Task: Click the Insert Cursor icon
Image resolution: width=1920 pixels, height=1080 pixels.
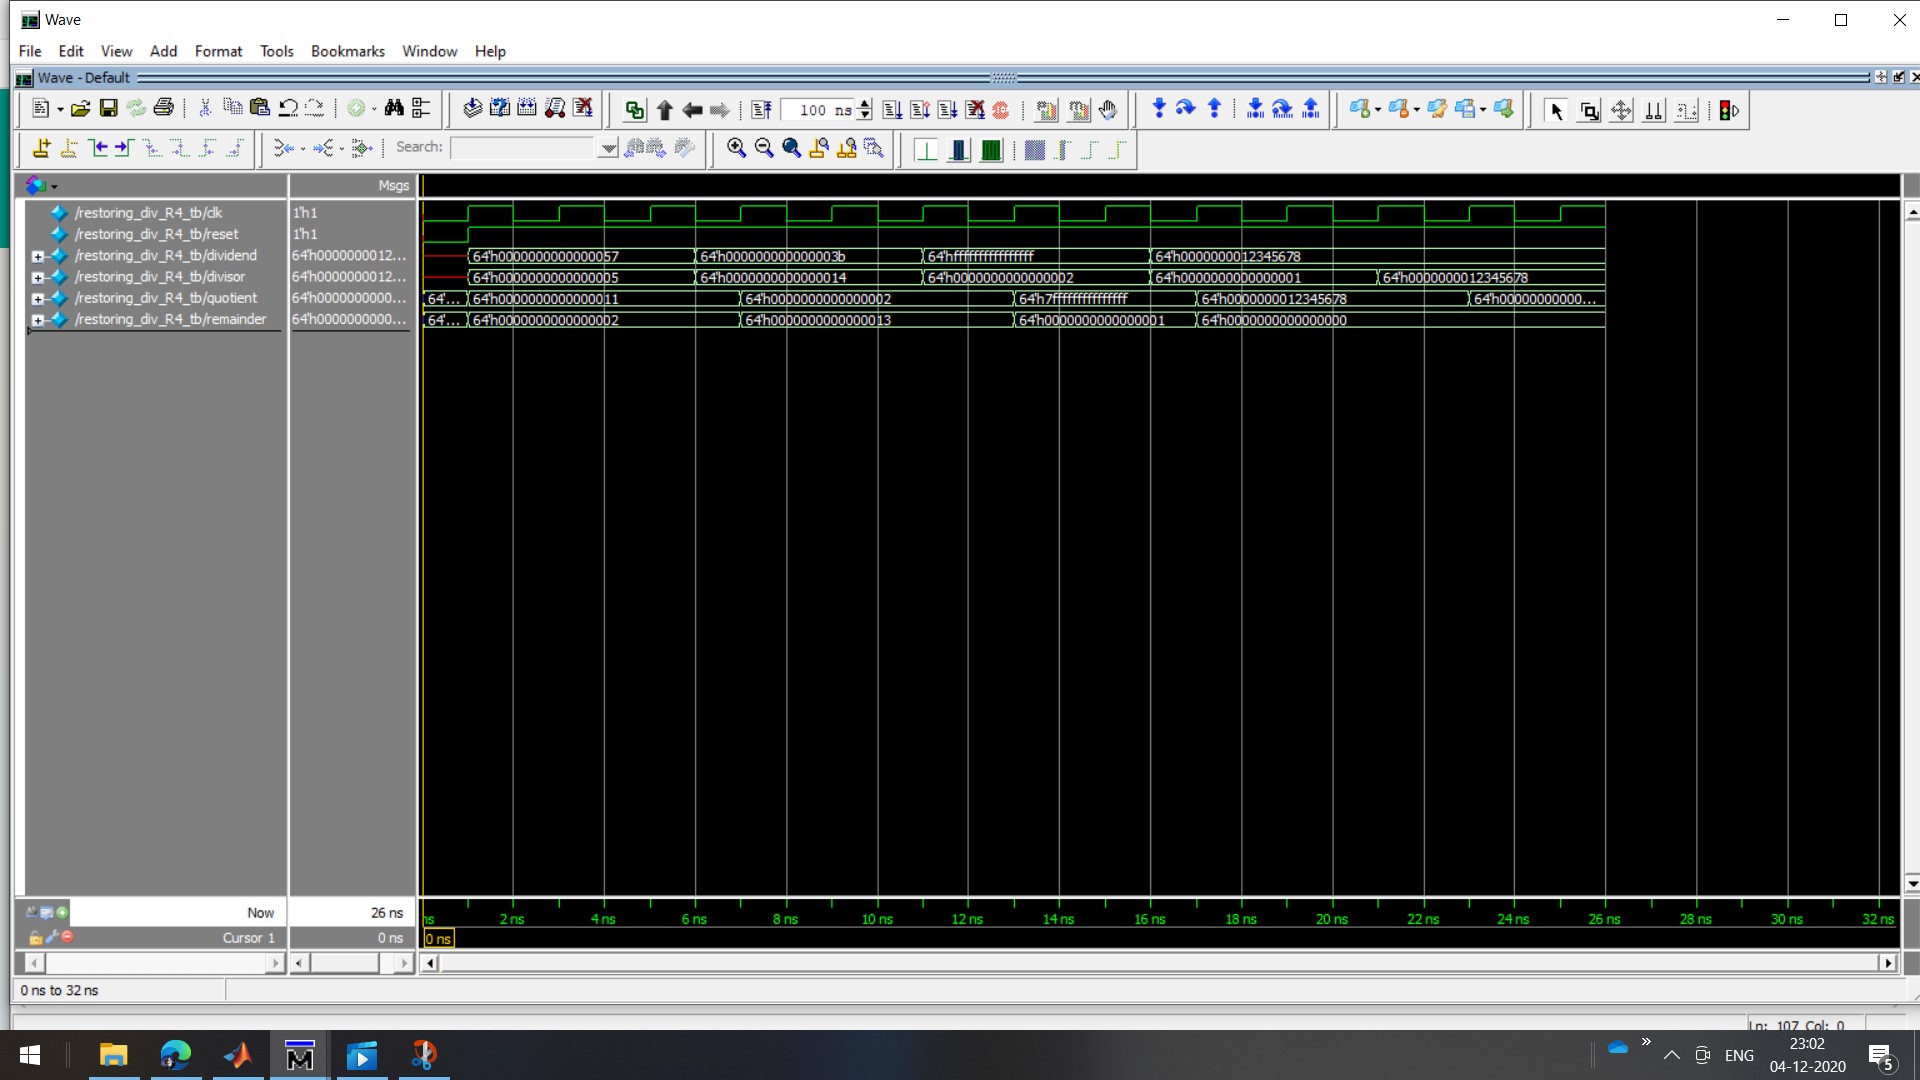Action: [x=41, y=149]
